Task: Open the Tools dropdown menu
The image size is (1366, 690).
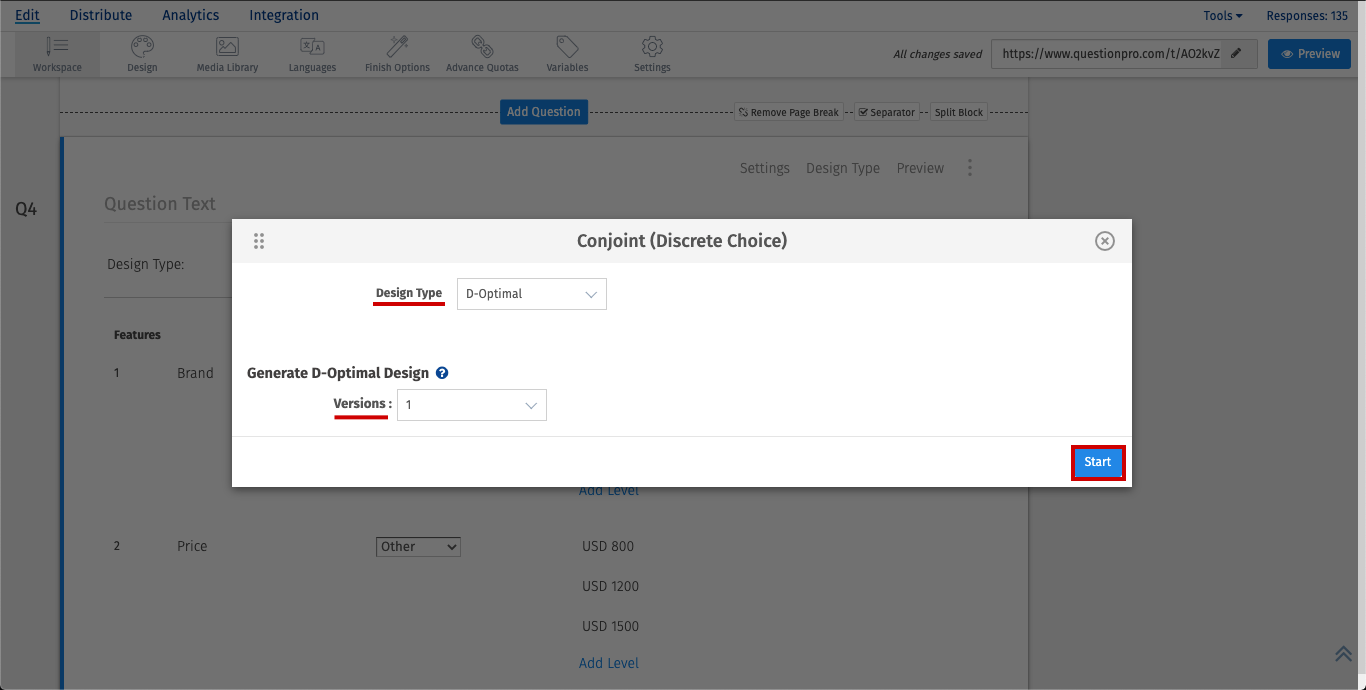Action: tap(1222, 15)
